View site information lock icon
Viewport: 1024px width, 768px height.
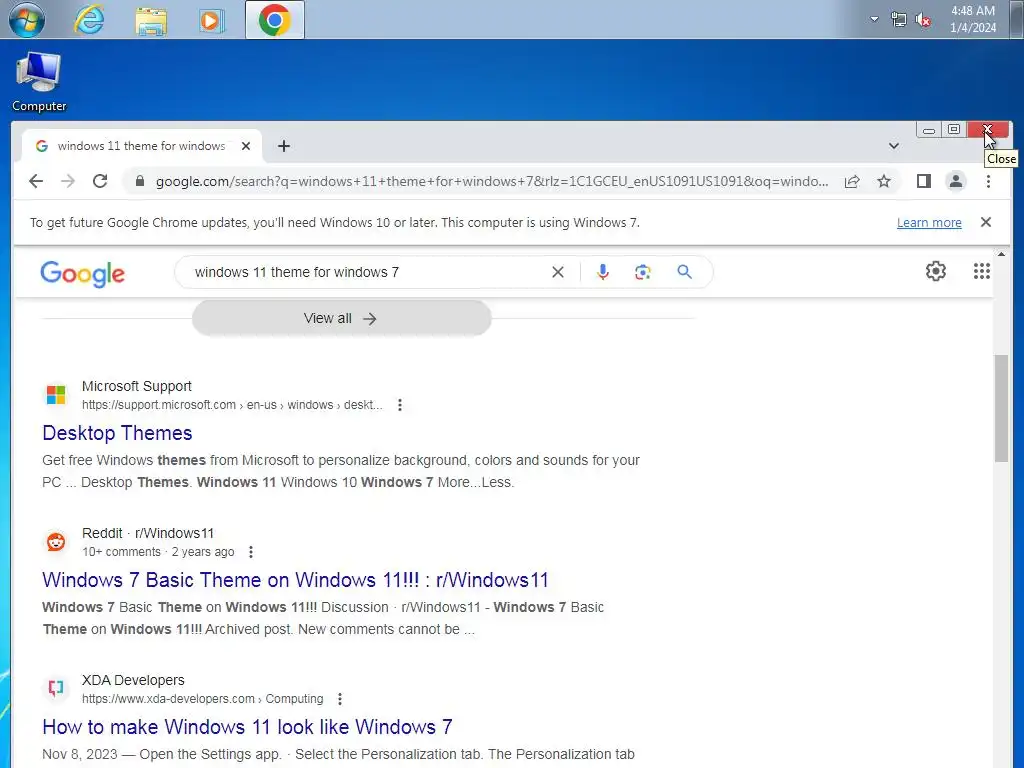tap(139, 181)
